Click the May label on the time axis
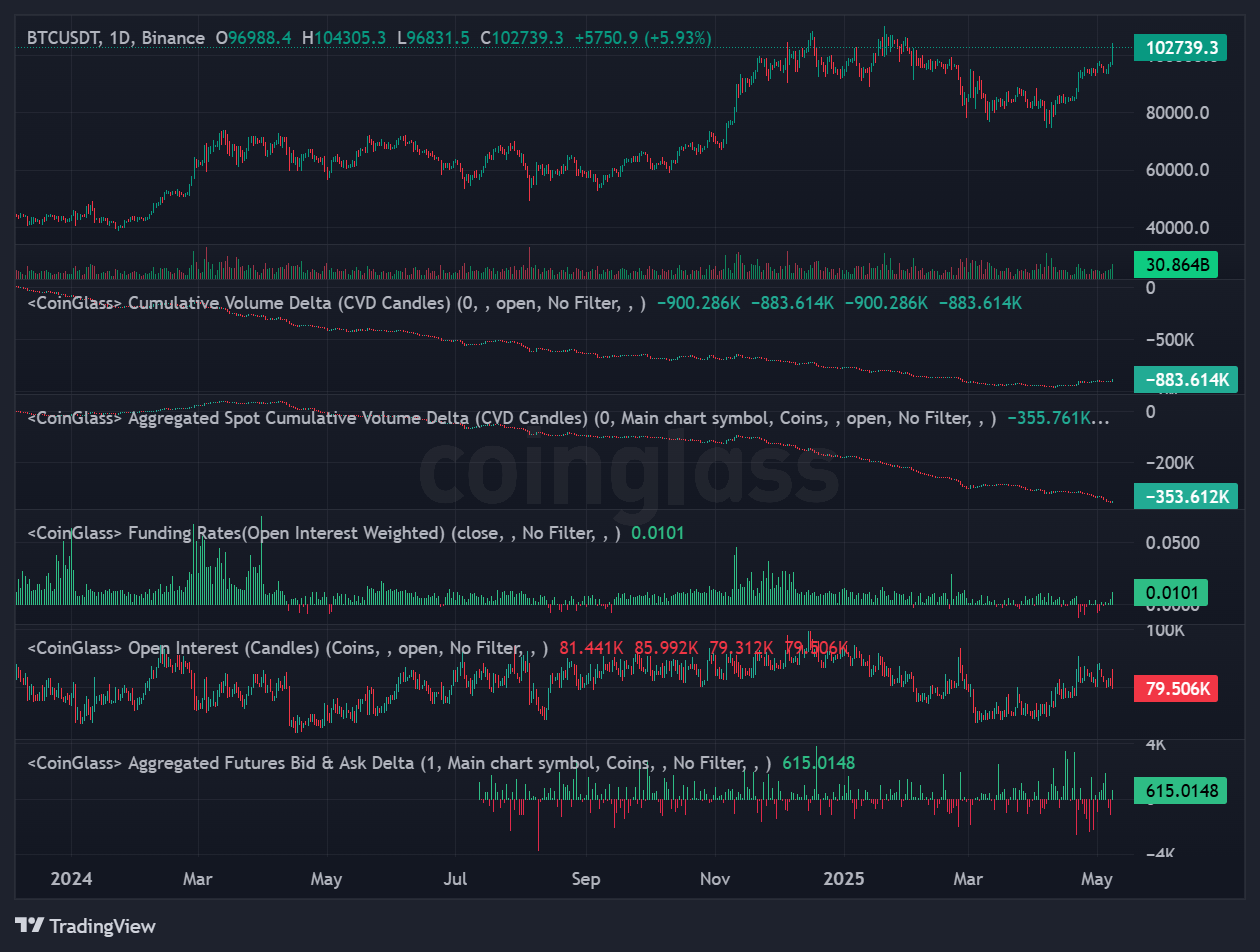Screen dimensions: 1260x952 point(1097,879)
